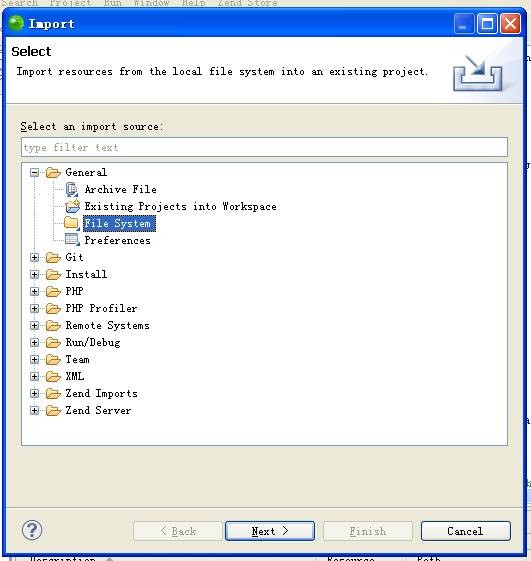Viewport: 531px width, 561px height.
Task: Select the Zend Imports tree item
Action: point(101,393)
